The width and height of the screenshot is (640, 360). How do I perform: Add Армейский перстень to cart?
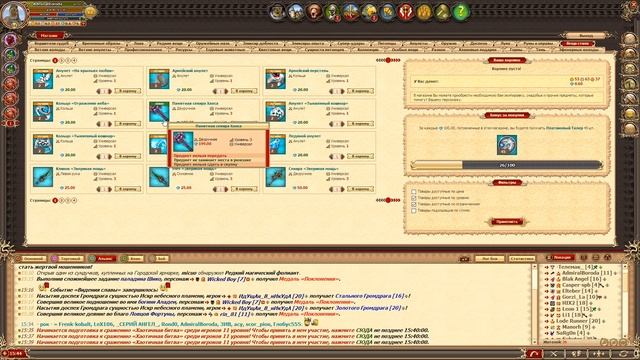coord(360,91)
